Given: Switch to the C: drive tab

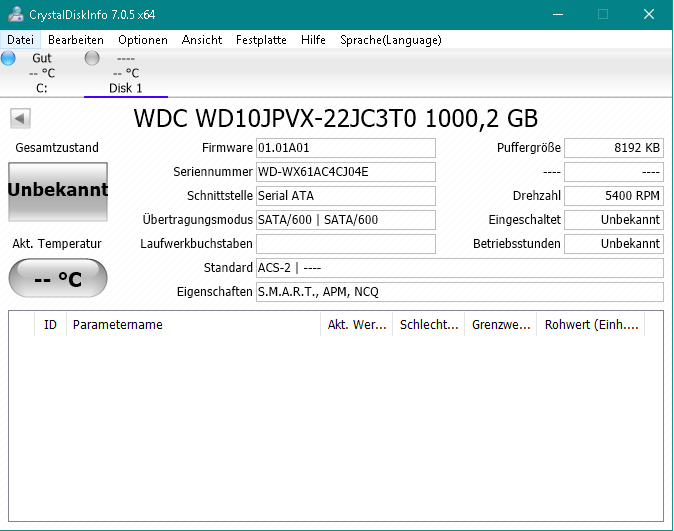Looking at the screenshot, I should click(x=42, y=73).
